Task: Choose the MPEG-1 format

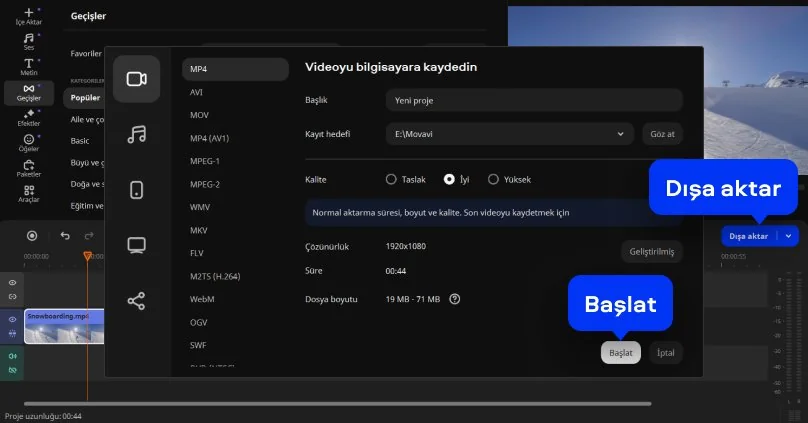Action: tap(205, 161)
